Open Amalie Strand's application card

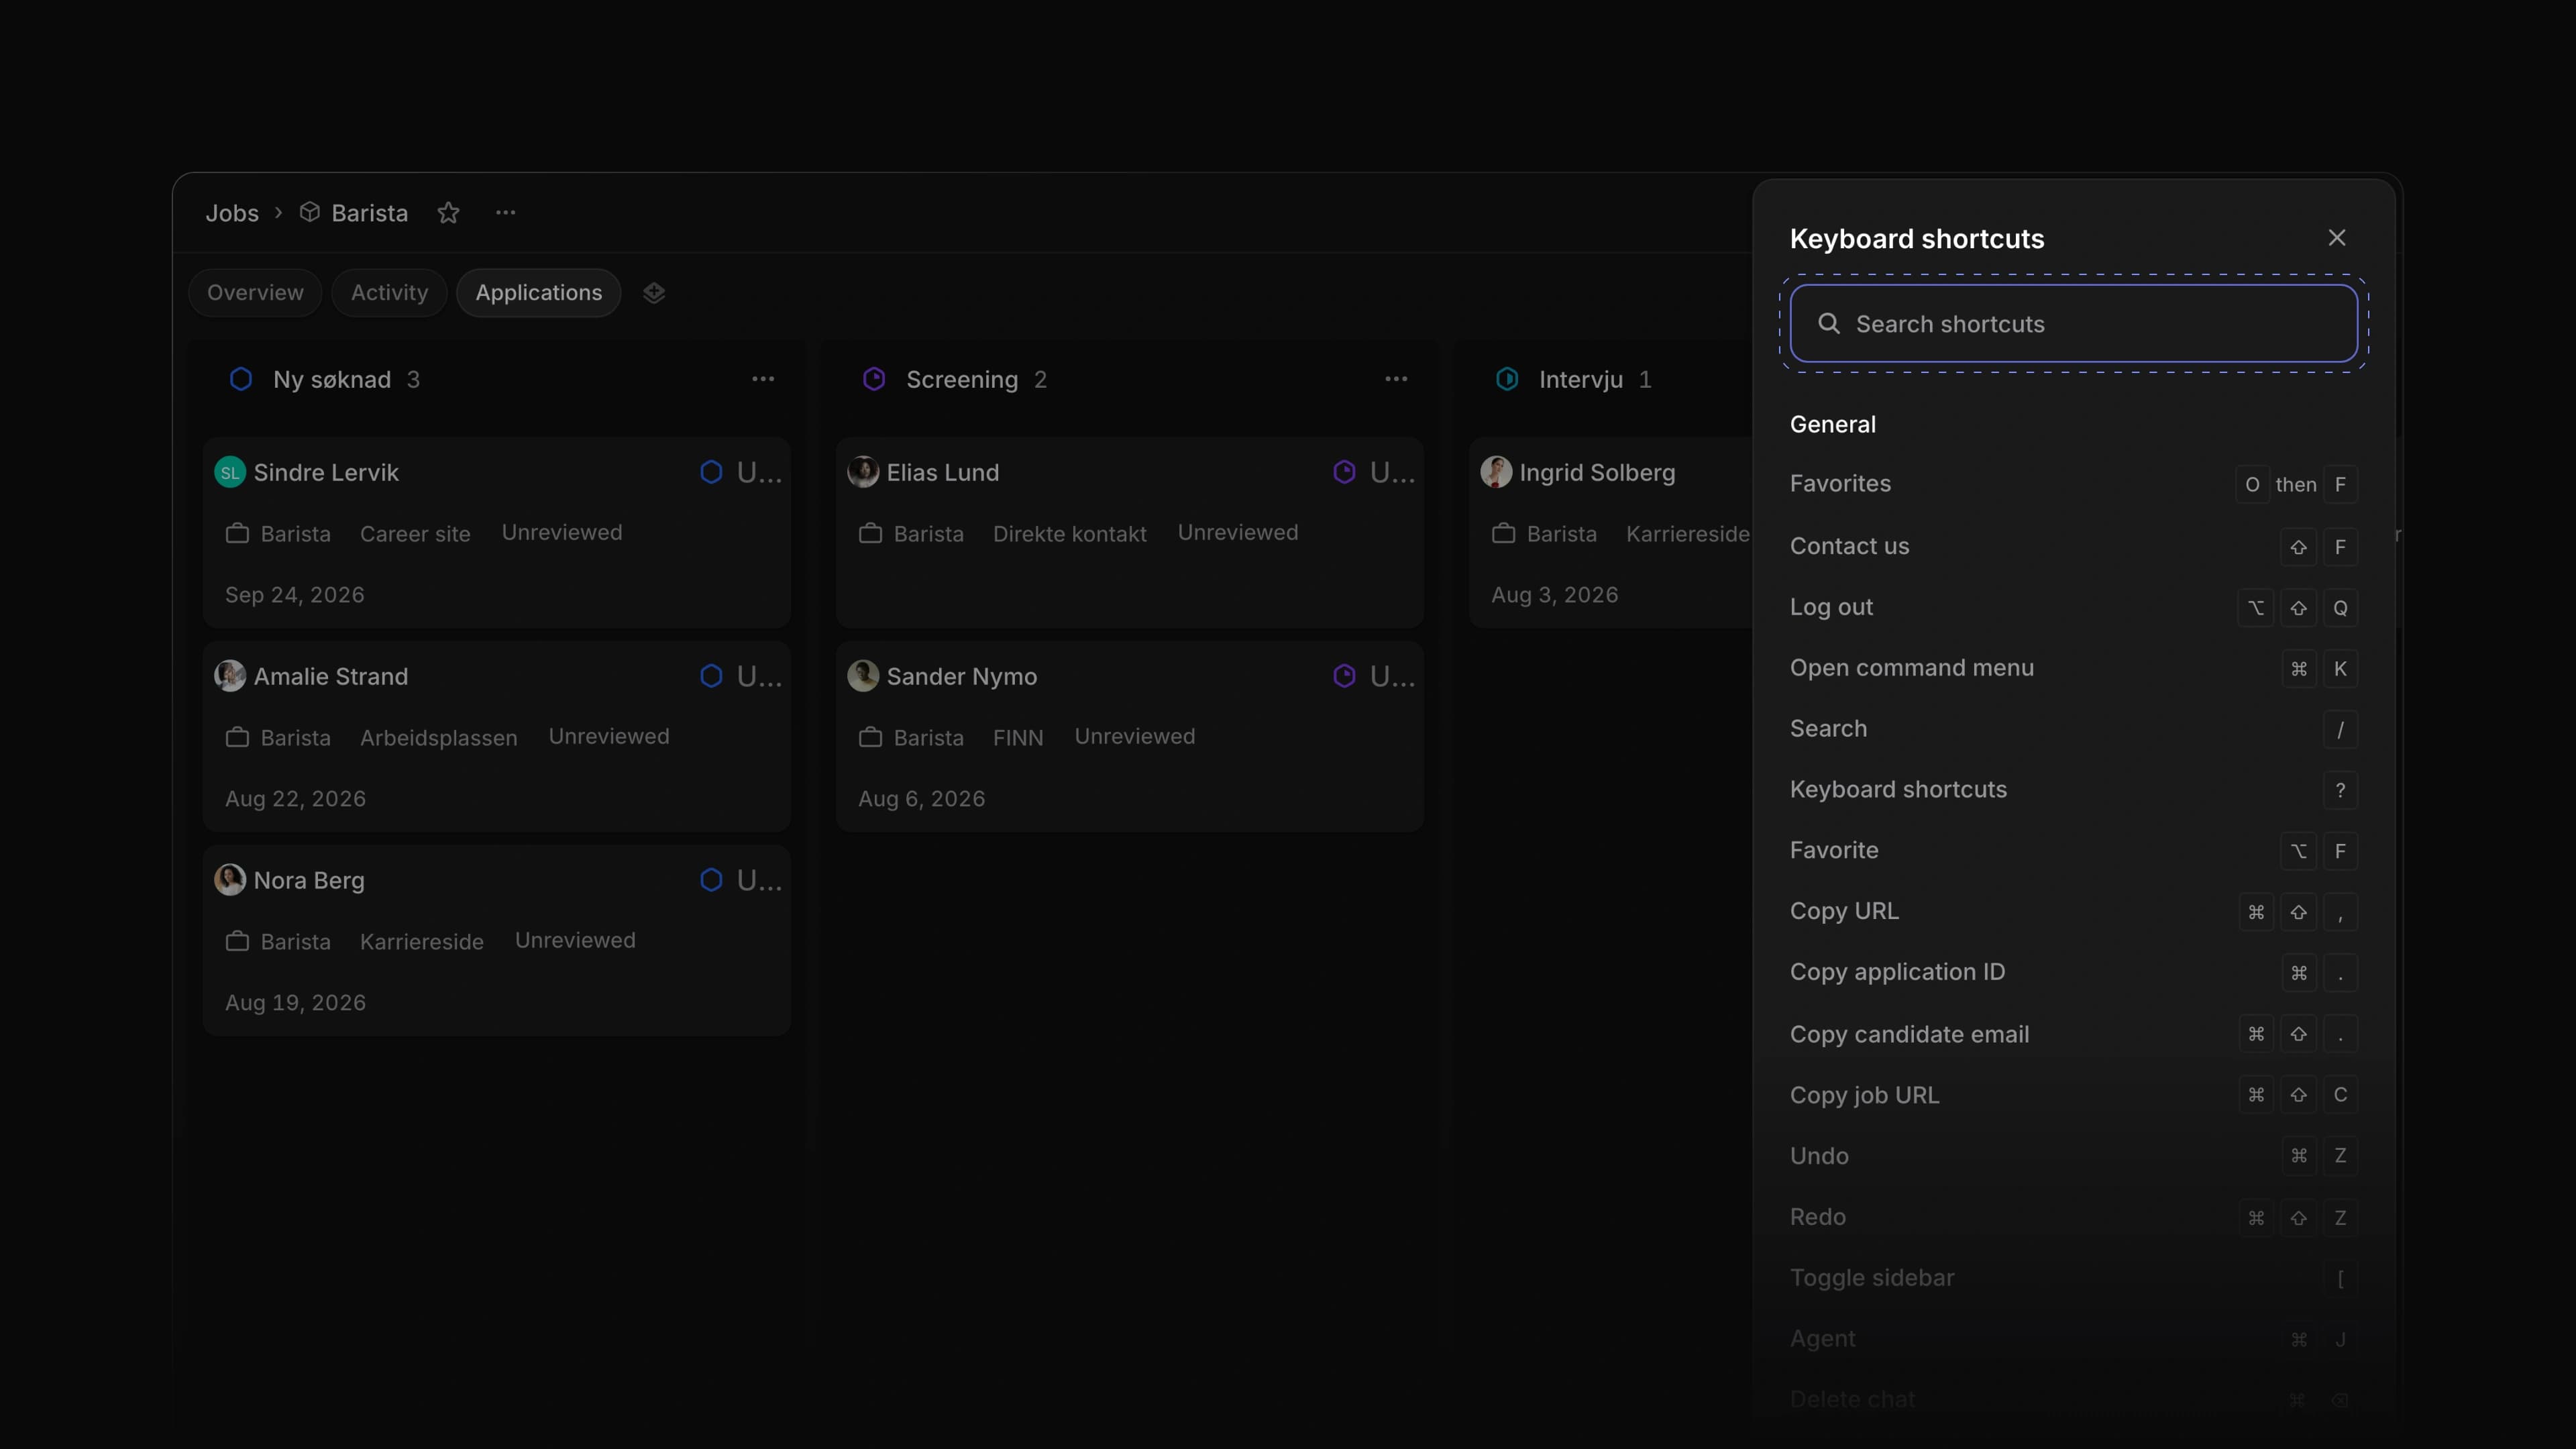pyautogui.click(x=497, y=736)
